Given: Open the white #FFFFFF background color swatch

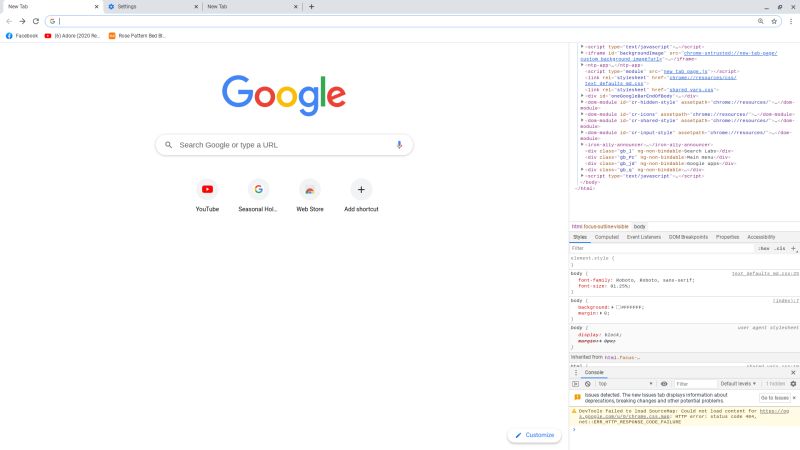Looking at the screenshot, I should coord(618,307).
